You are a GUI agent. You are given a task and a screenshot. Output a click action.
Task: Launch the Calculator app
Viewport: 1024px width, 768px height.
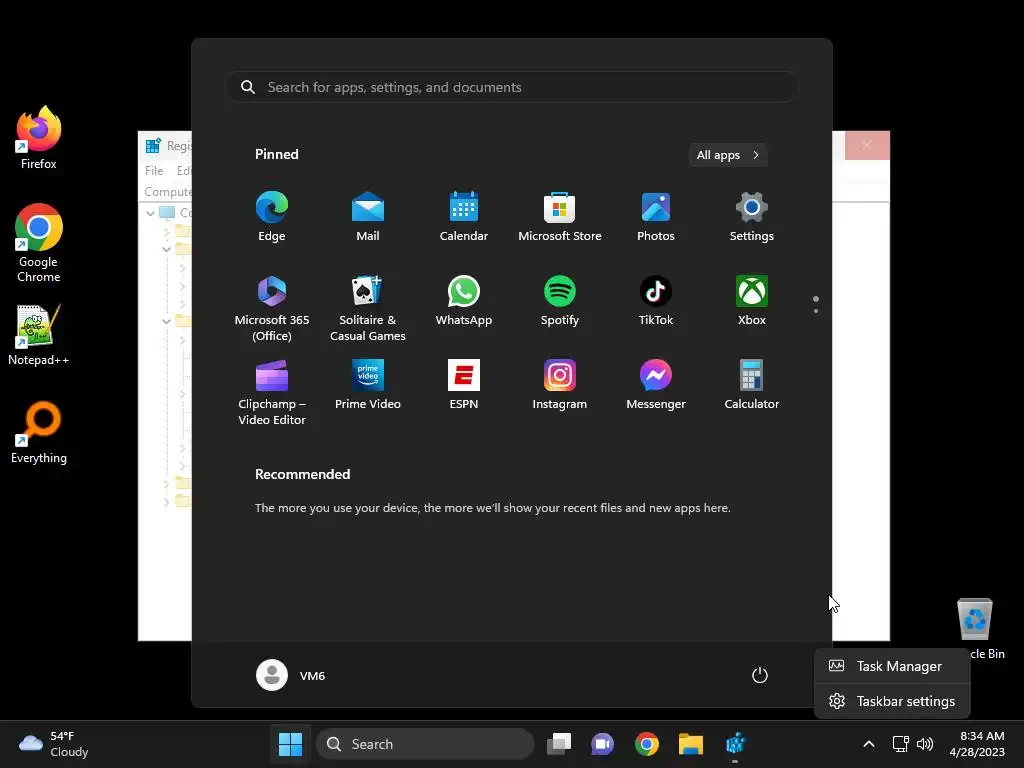752,384
